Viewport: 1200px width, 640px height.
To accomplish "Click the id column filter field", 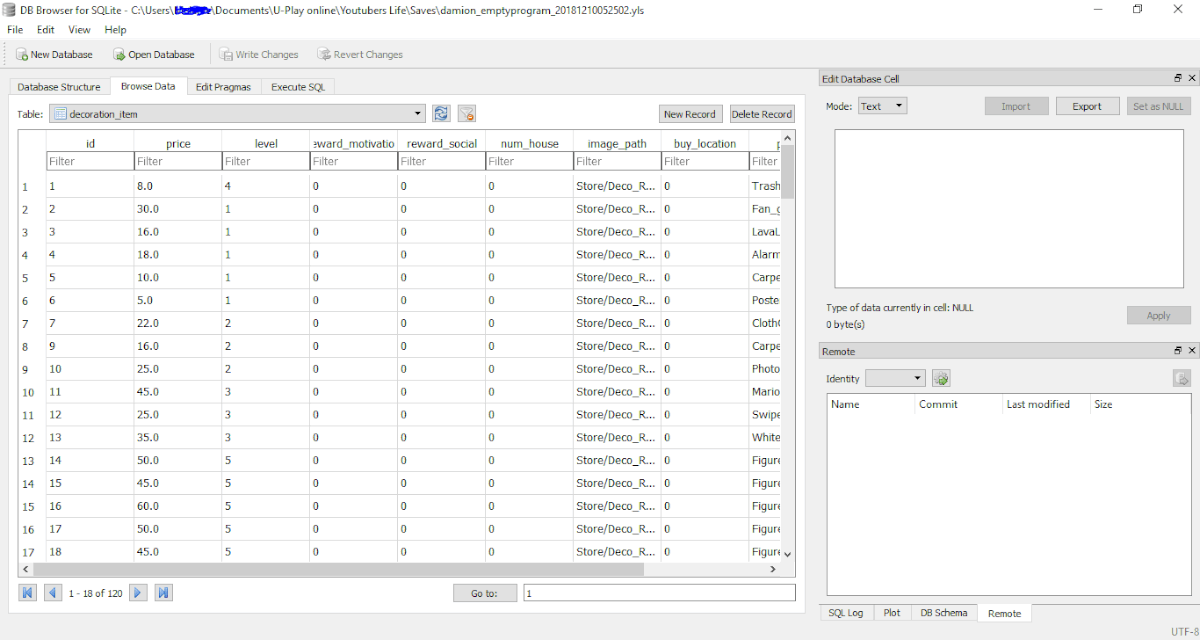I will click(90, 161).
